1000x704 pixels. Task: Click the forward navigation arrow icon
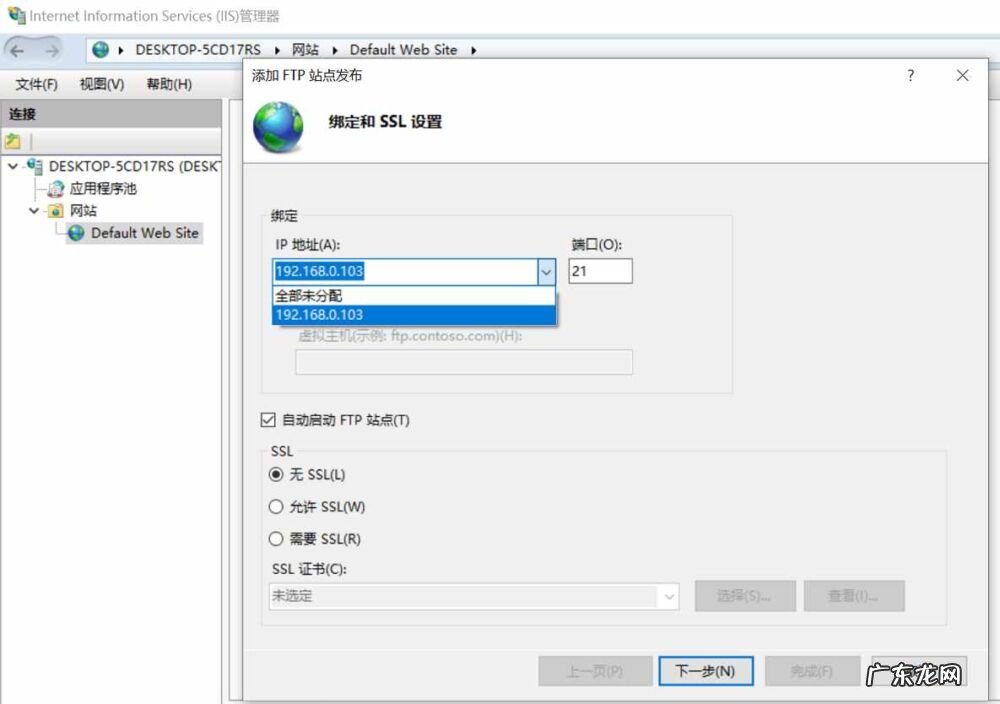click(x=51, y=50)
